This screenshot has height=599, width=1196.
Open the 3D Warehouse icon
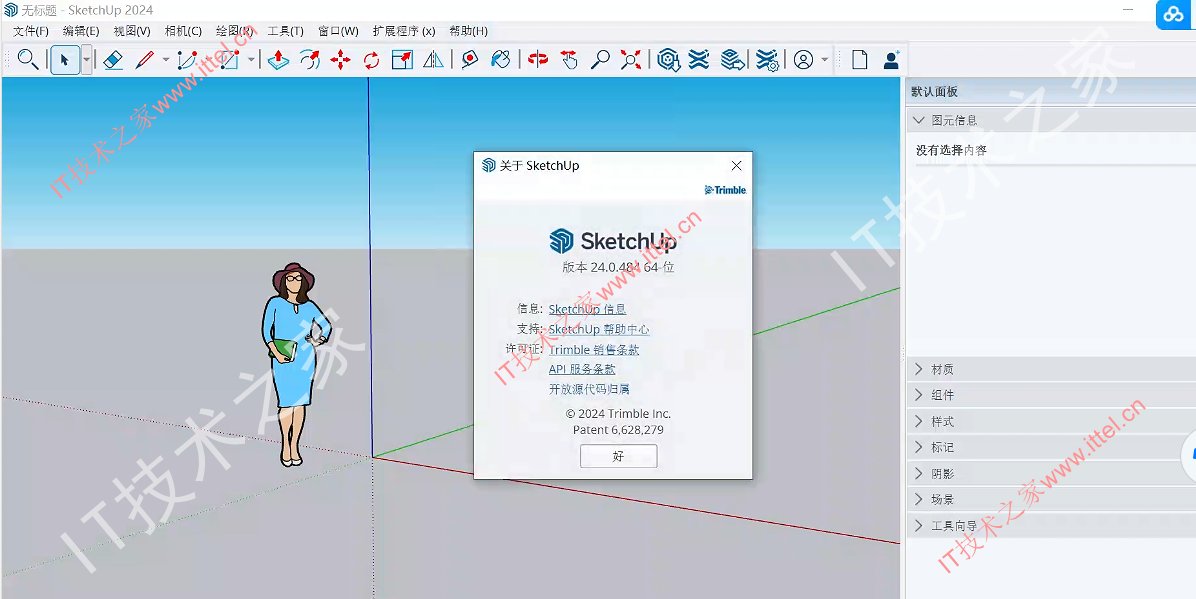click(x=669, y=60)
